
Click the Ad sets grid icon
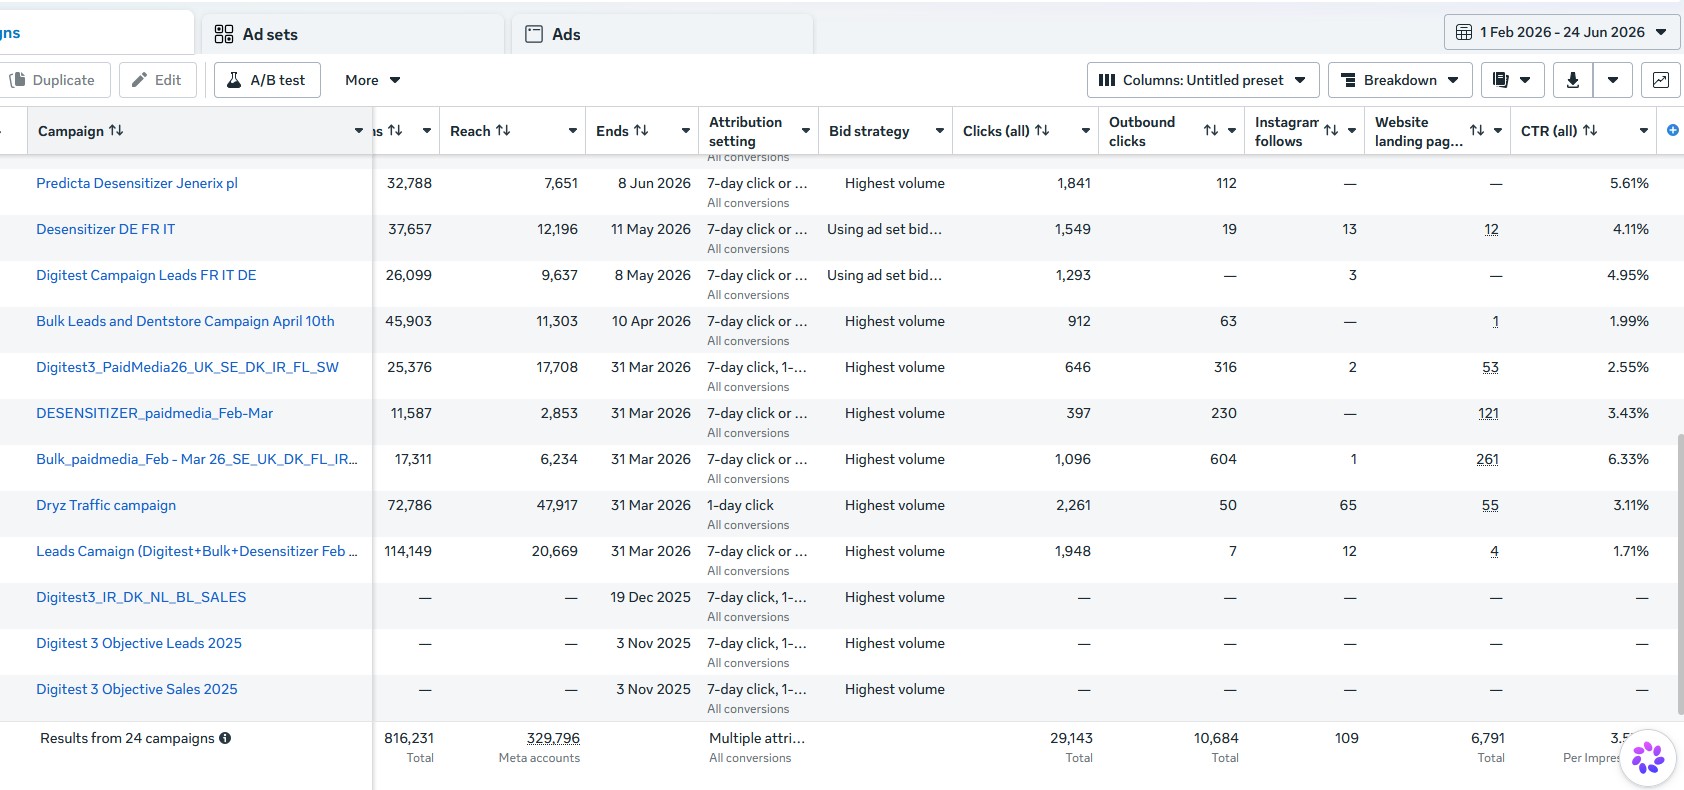click(x=224, y=34)
